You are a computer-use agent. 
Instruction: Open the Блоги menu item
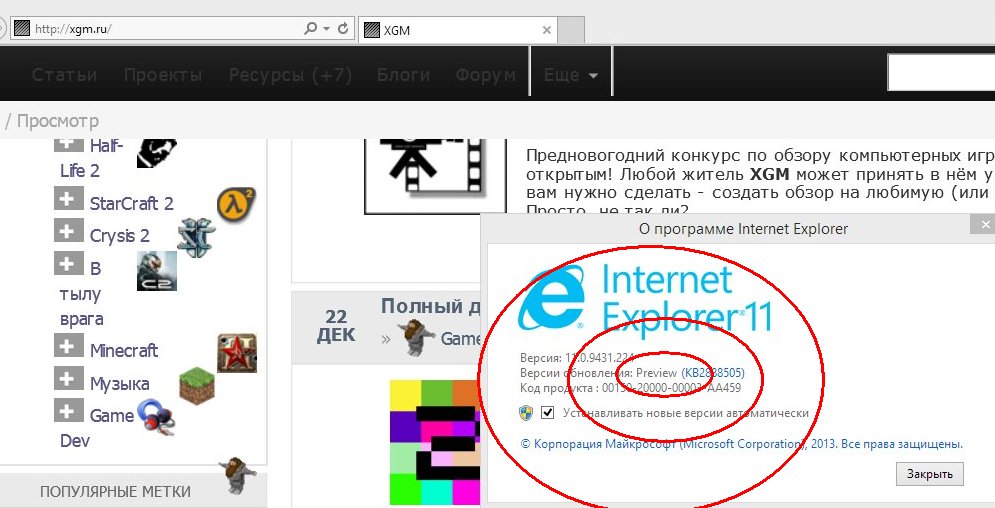tap(403, 75)
